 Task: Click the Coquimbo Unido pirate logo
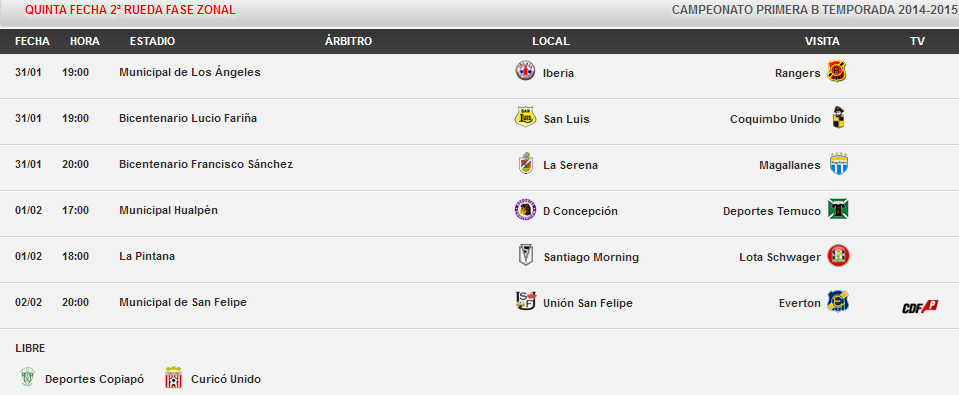pos(838,117)
